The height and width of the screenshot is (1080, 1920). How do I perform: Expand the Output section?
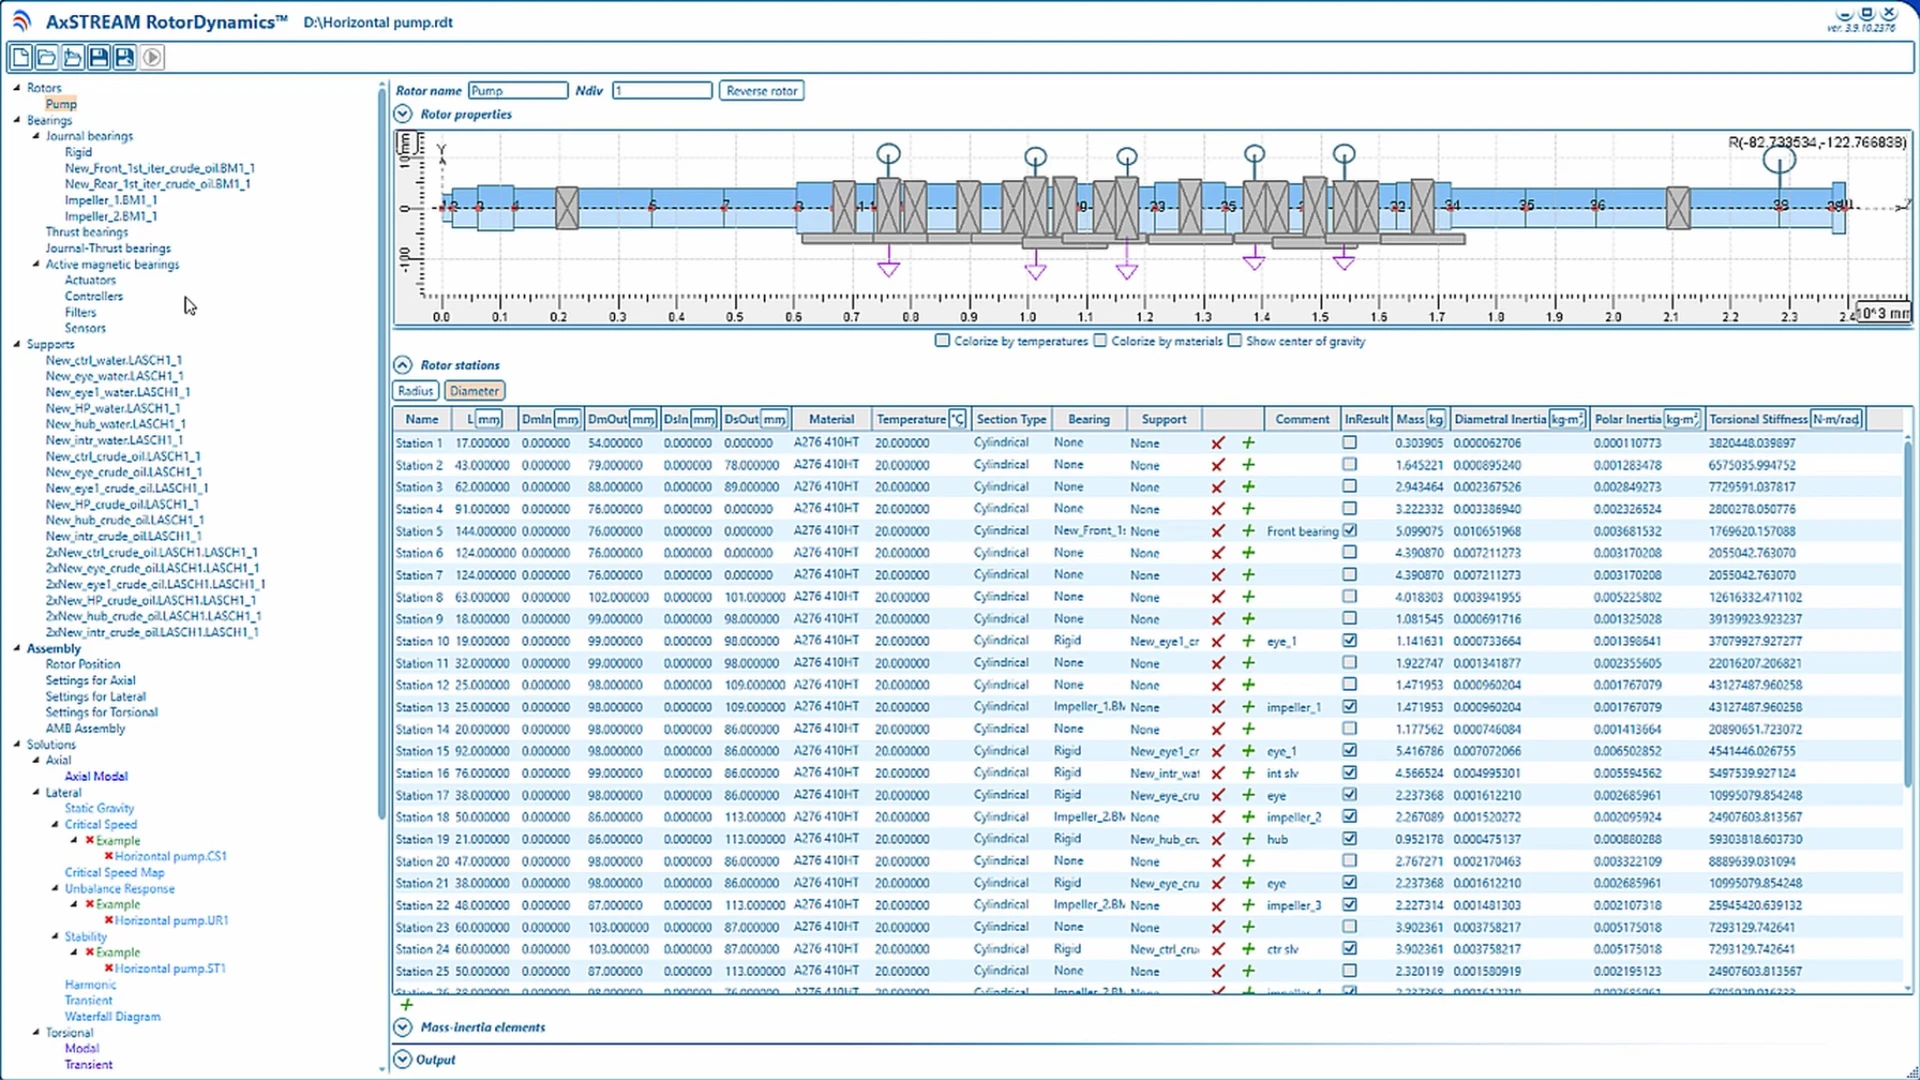pos(402,1059)
